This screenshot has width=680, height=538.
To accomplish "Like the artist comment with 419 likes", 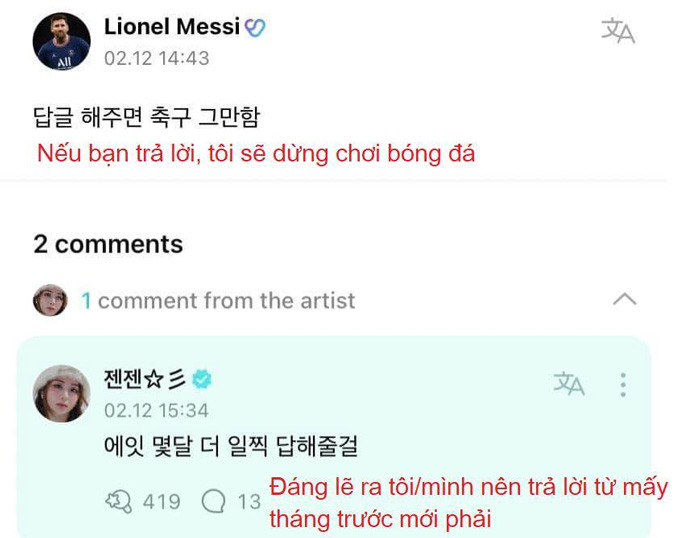I will (119, 500).
